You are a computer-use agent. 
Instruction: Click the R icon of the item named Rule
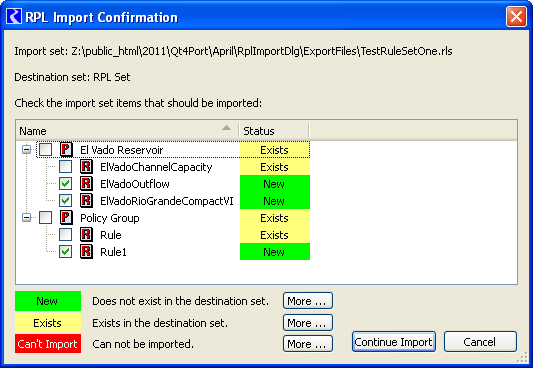pyautogui.click(x=86, y=234)
